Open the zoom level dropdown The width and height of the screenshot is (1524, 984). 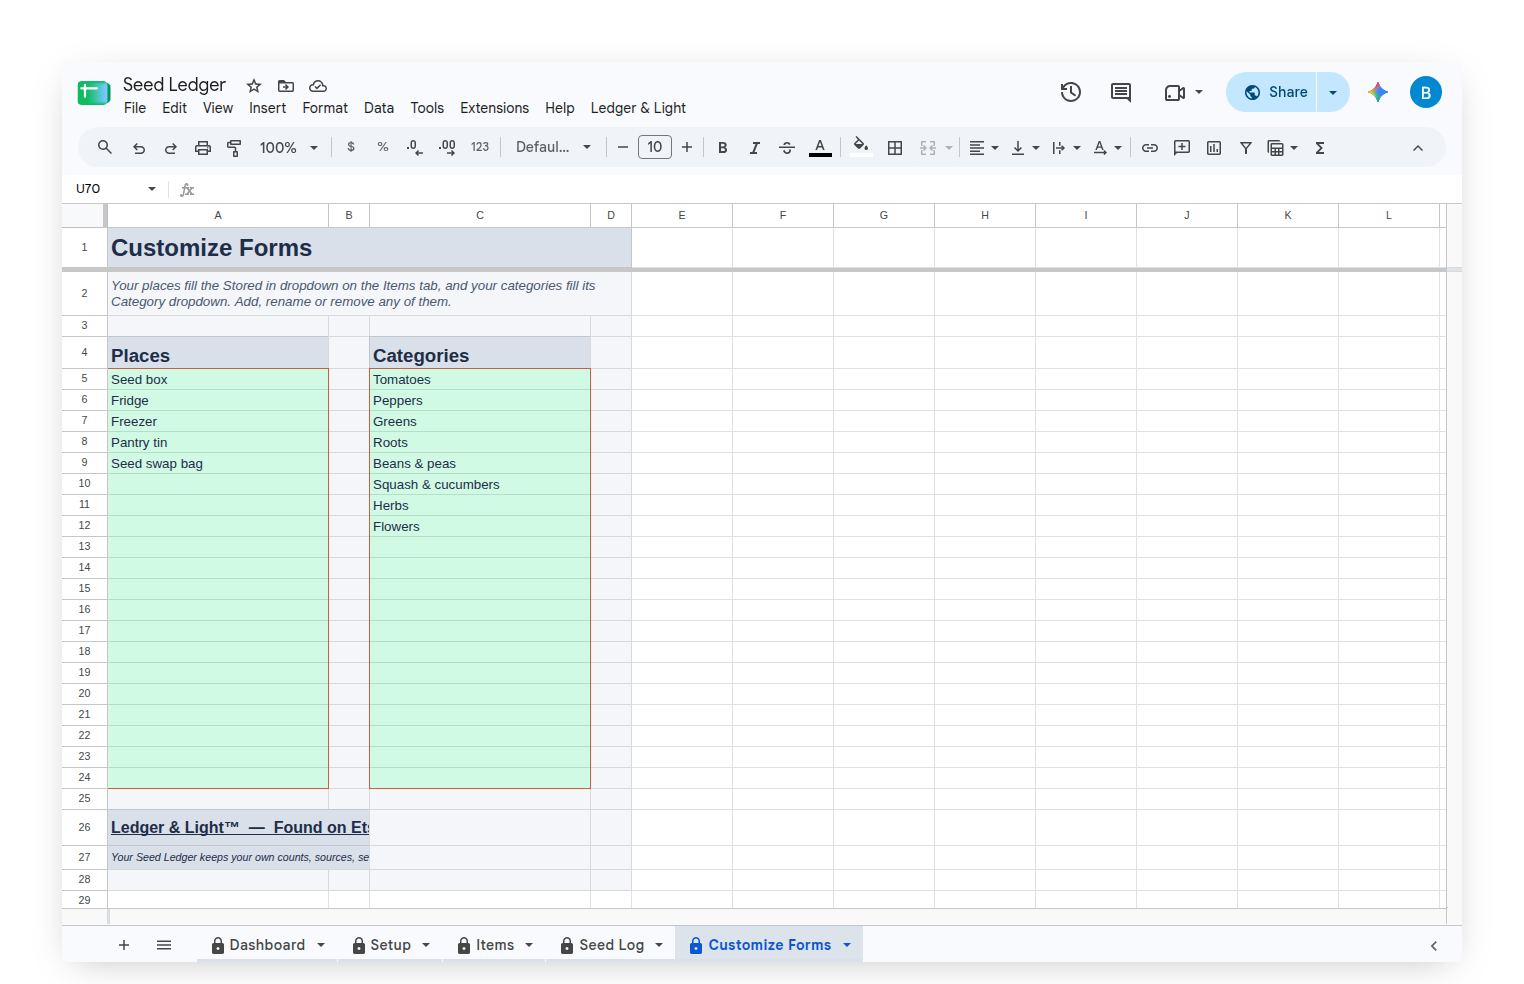click(289, 148)
